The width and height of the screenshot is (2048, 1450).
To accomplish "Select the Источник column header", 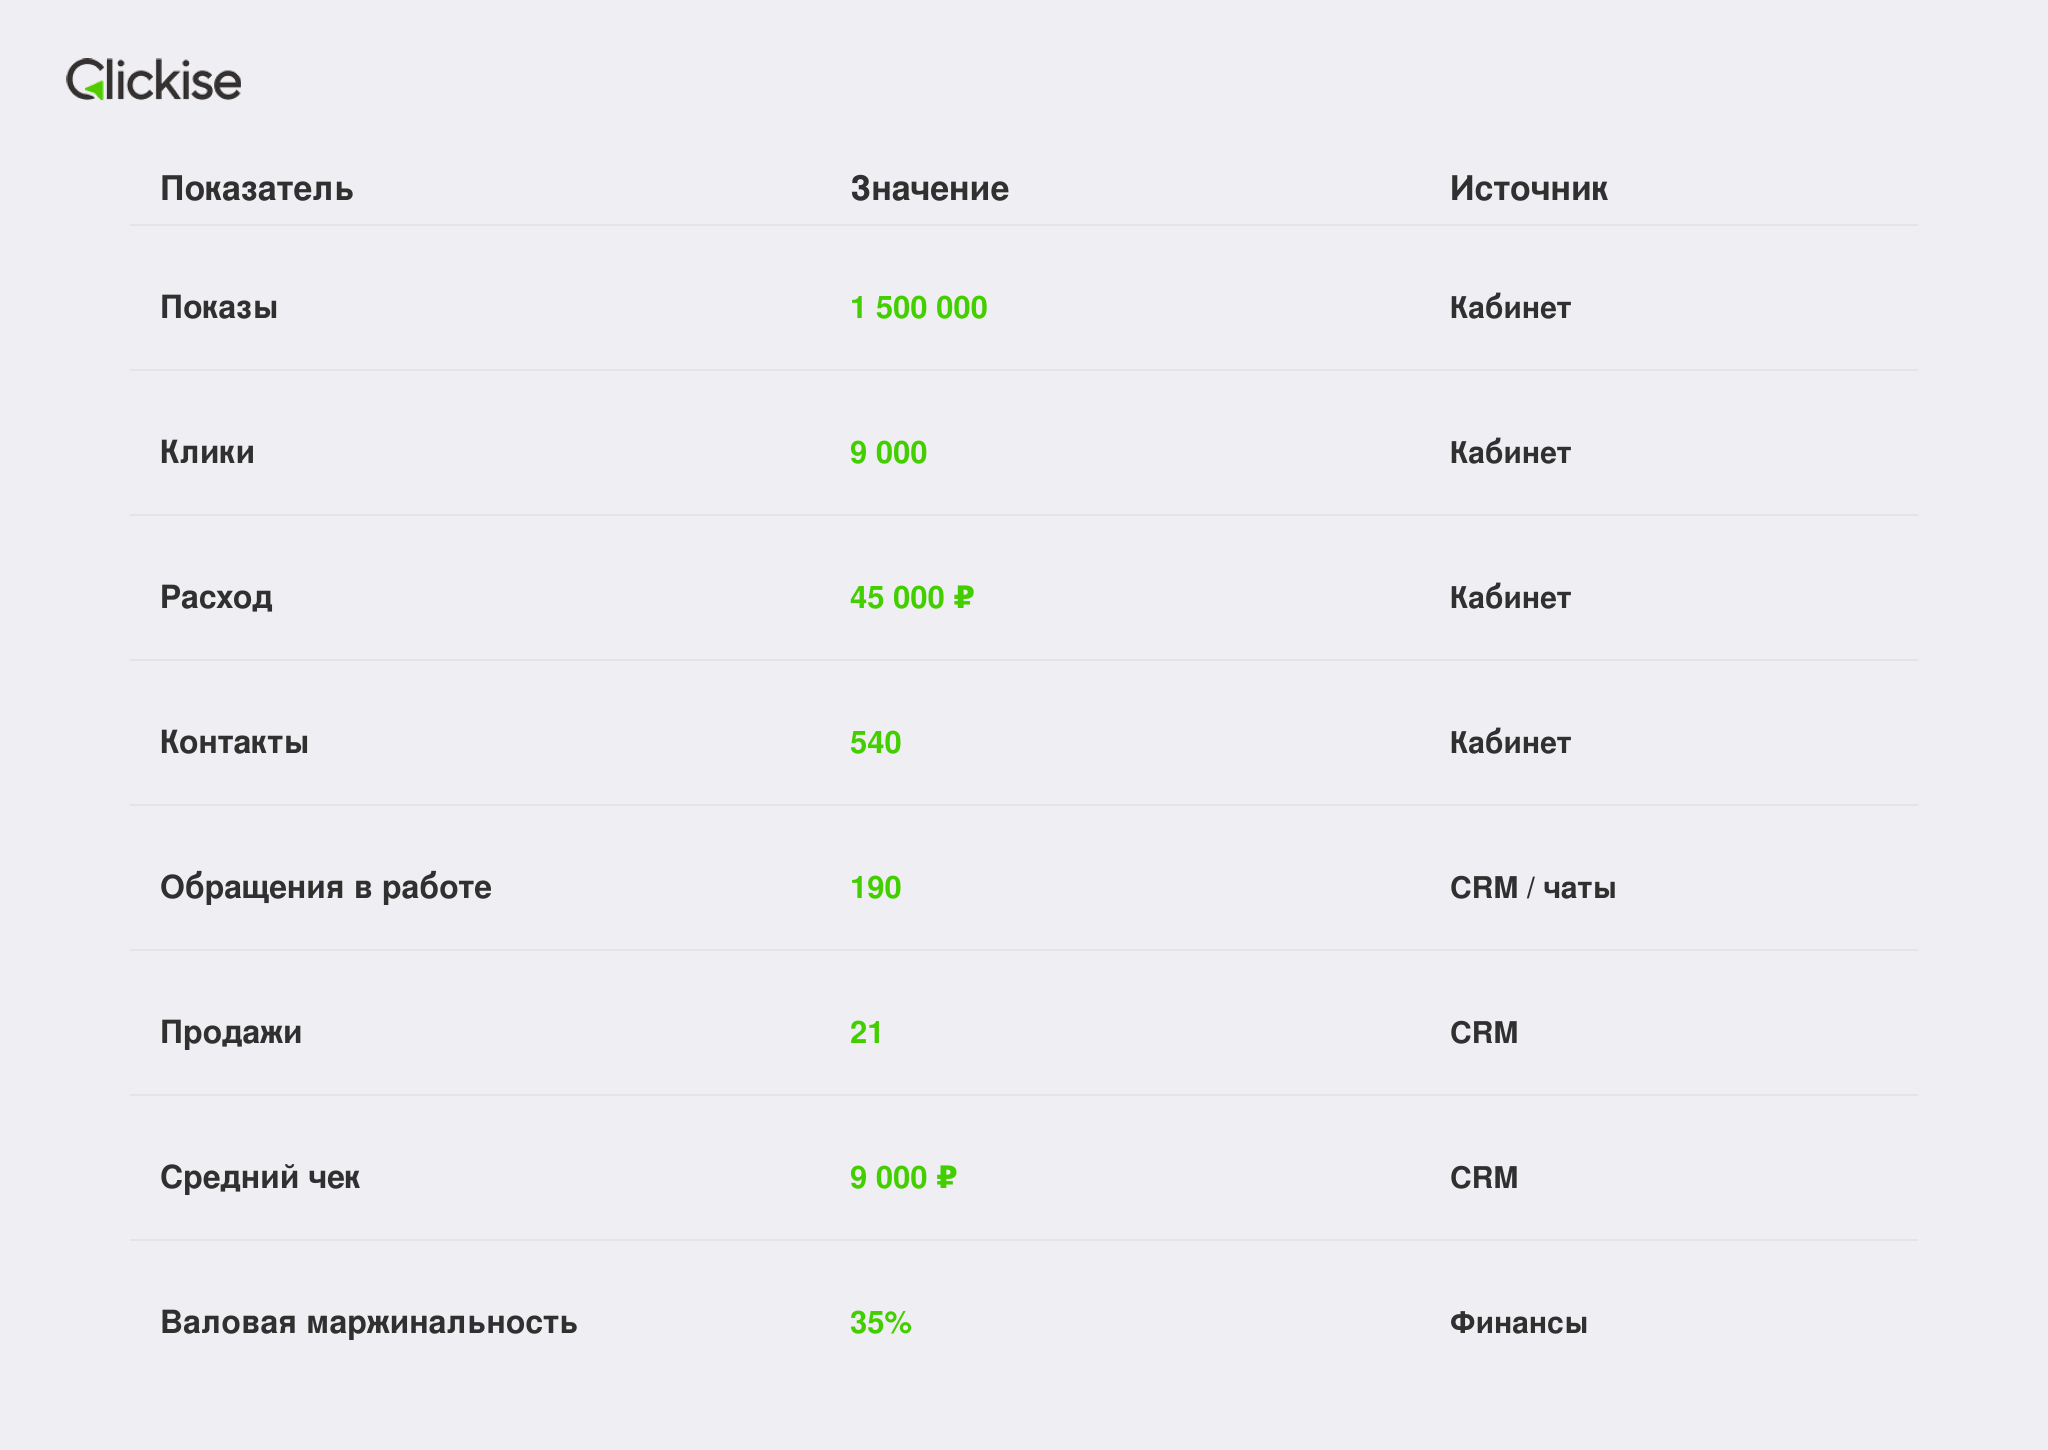I will pyautogui.click(x=1528, y=188).
